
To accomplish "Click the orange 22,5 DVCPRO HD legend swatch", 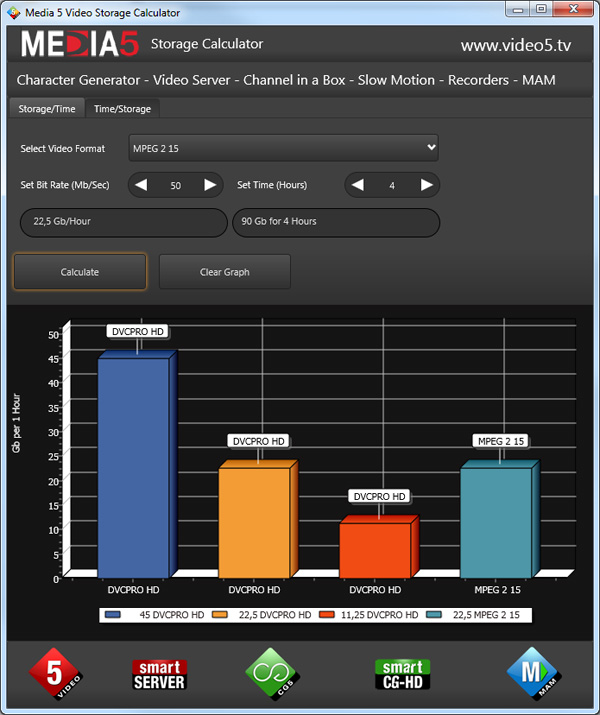I will 220,615.
